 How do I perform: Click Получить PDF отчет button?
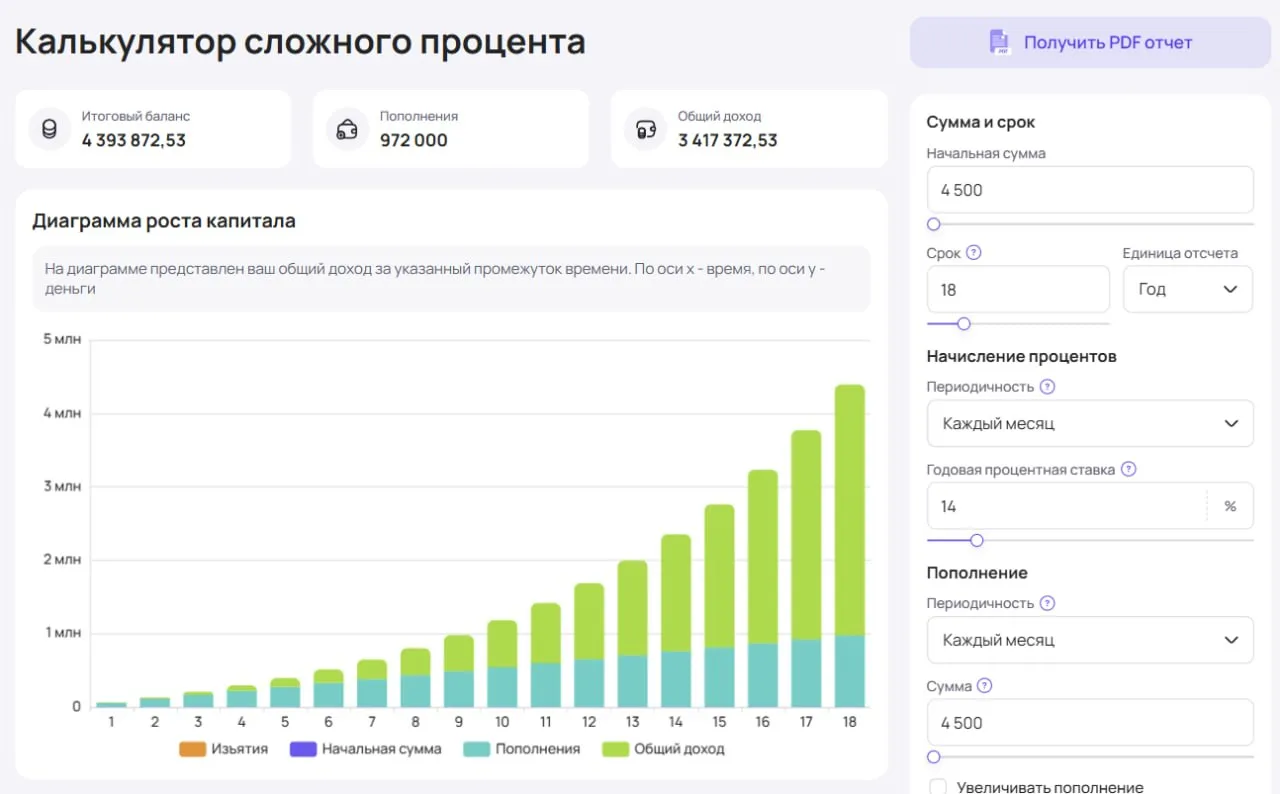coord(1090,42)
